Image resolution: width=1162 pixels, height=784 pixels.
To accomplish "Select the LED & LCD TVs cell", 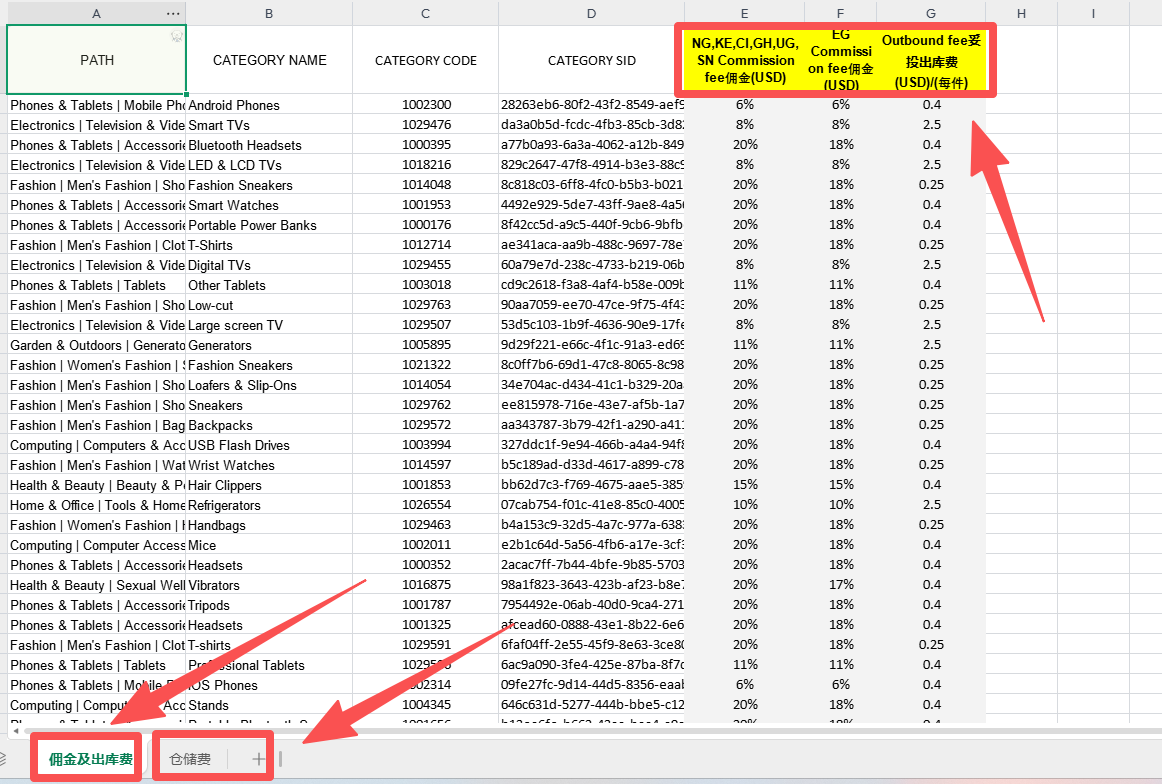I will (269, 165).
